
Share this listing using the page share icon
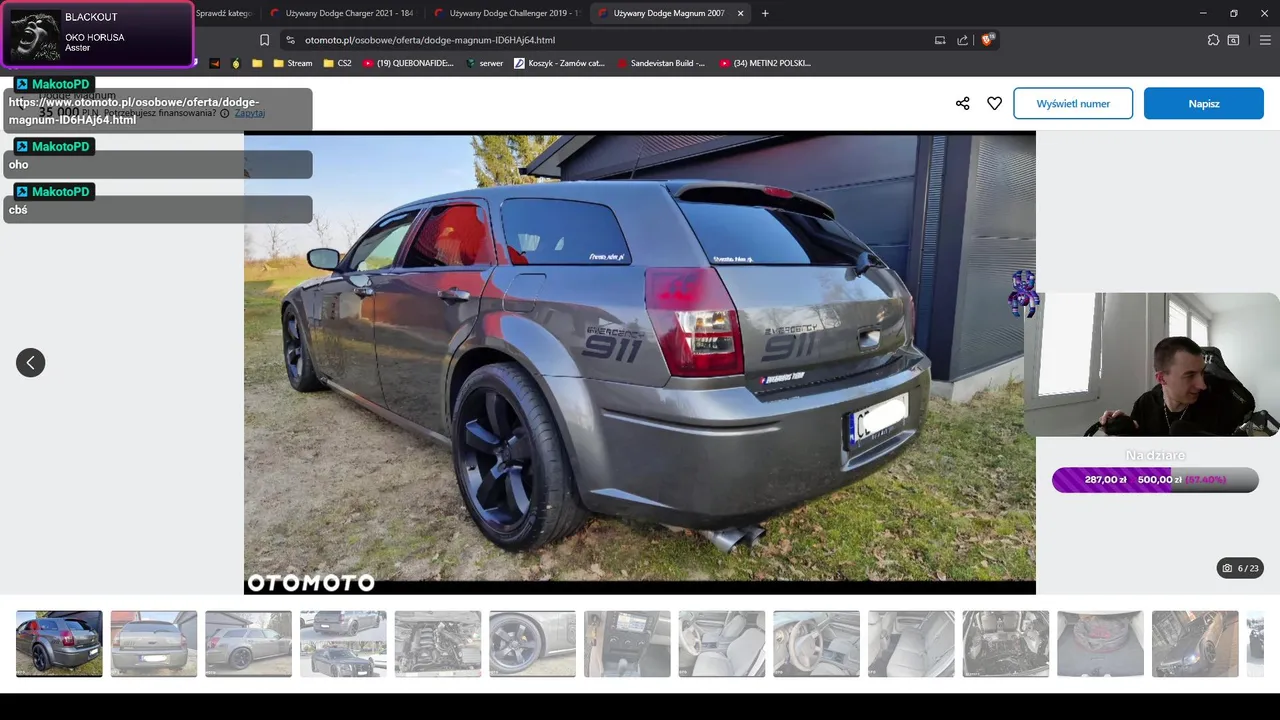pyautogui.click(x=963, y=103)
